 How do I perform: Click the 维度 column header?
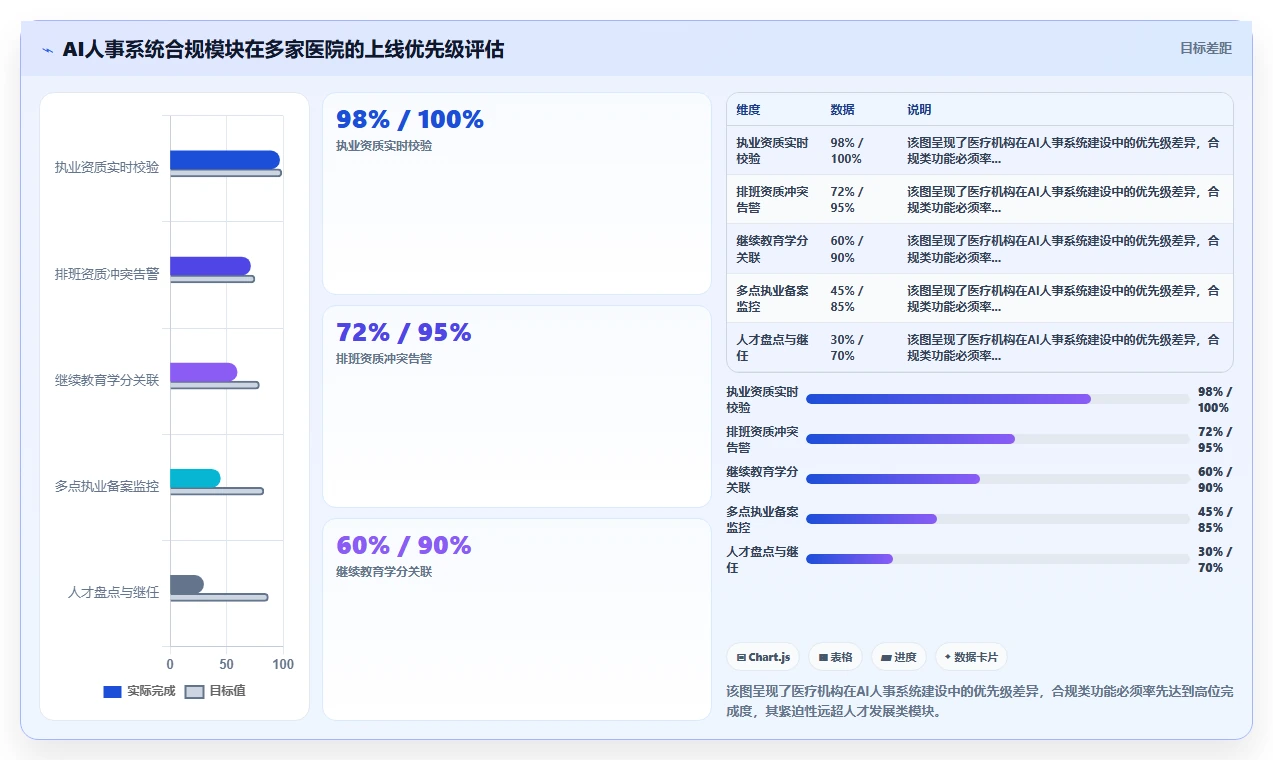[x=748, y=110]
